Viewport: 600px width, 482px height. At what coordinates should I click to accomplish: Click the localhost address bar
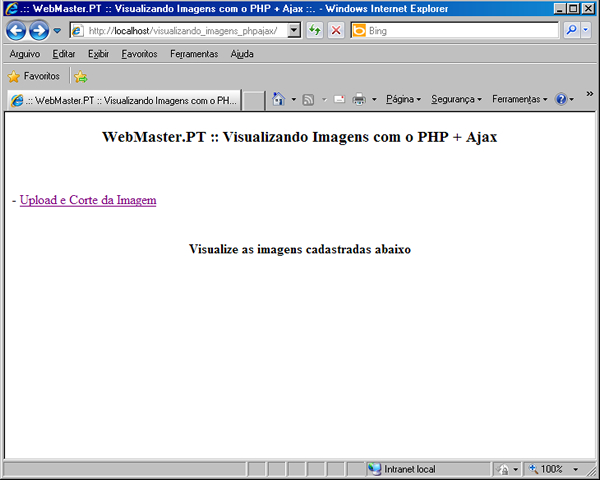pos(179,31)
